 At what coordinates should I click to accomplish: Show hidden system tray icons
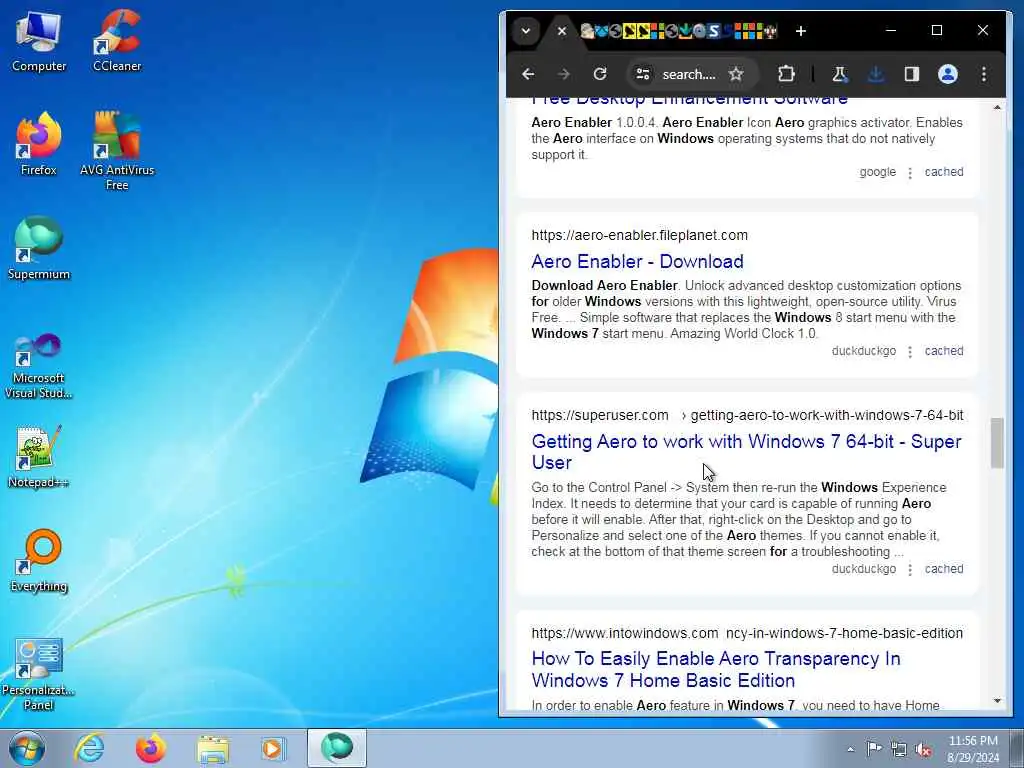point(850,749)
